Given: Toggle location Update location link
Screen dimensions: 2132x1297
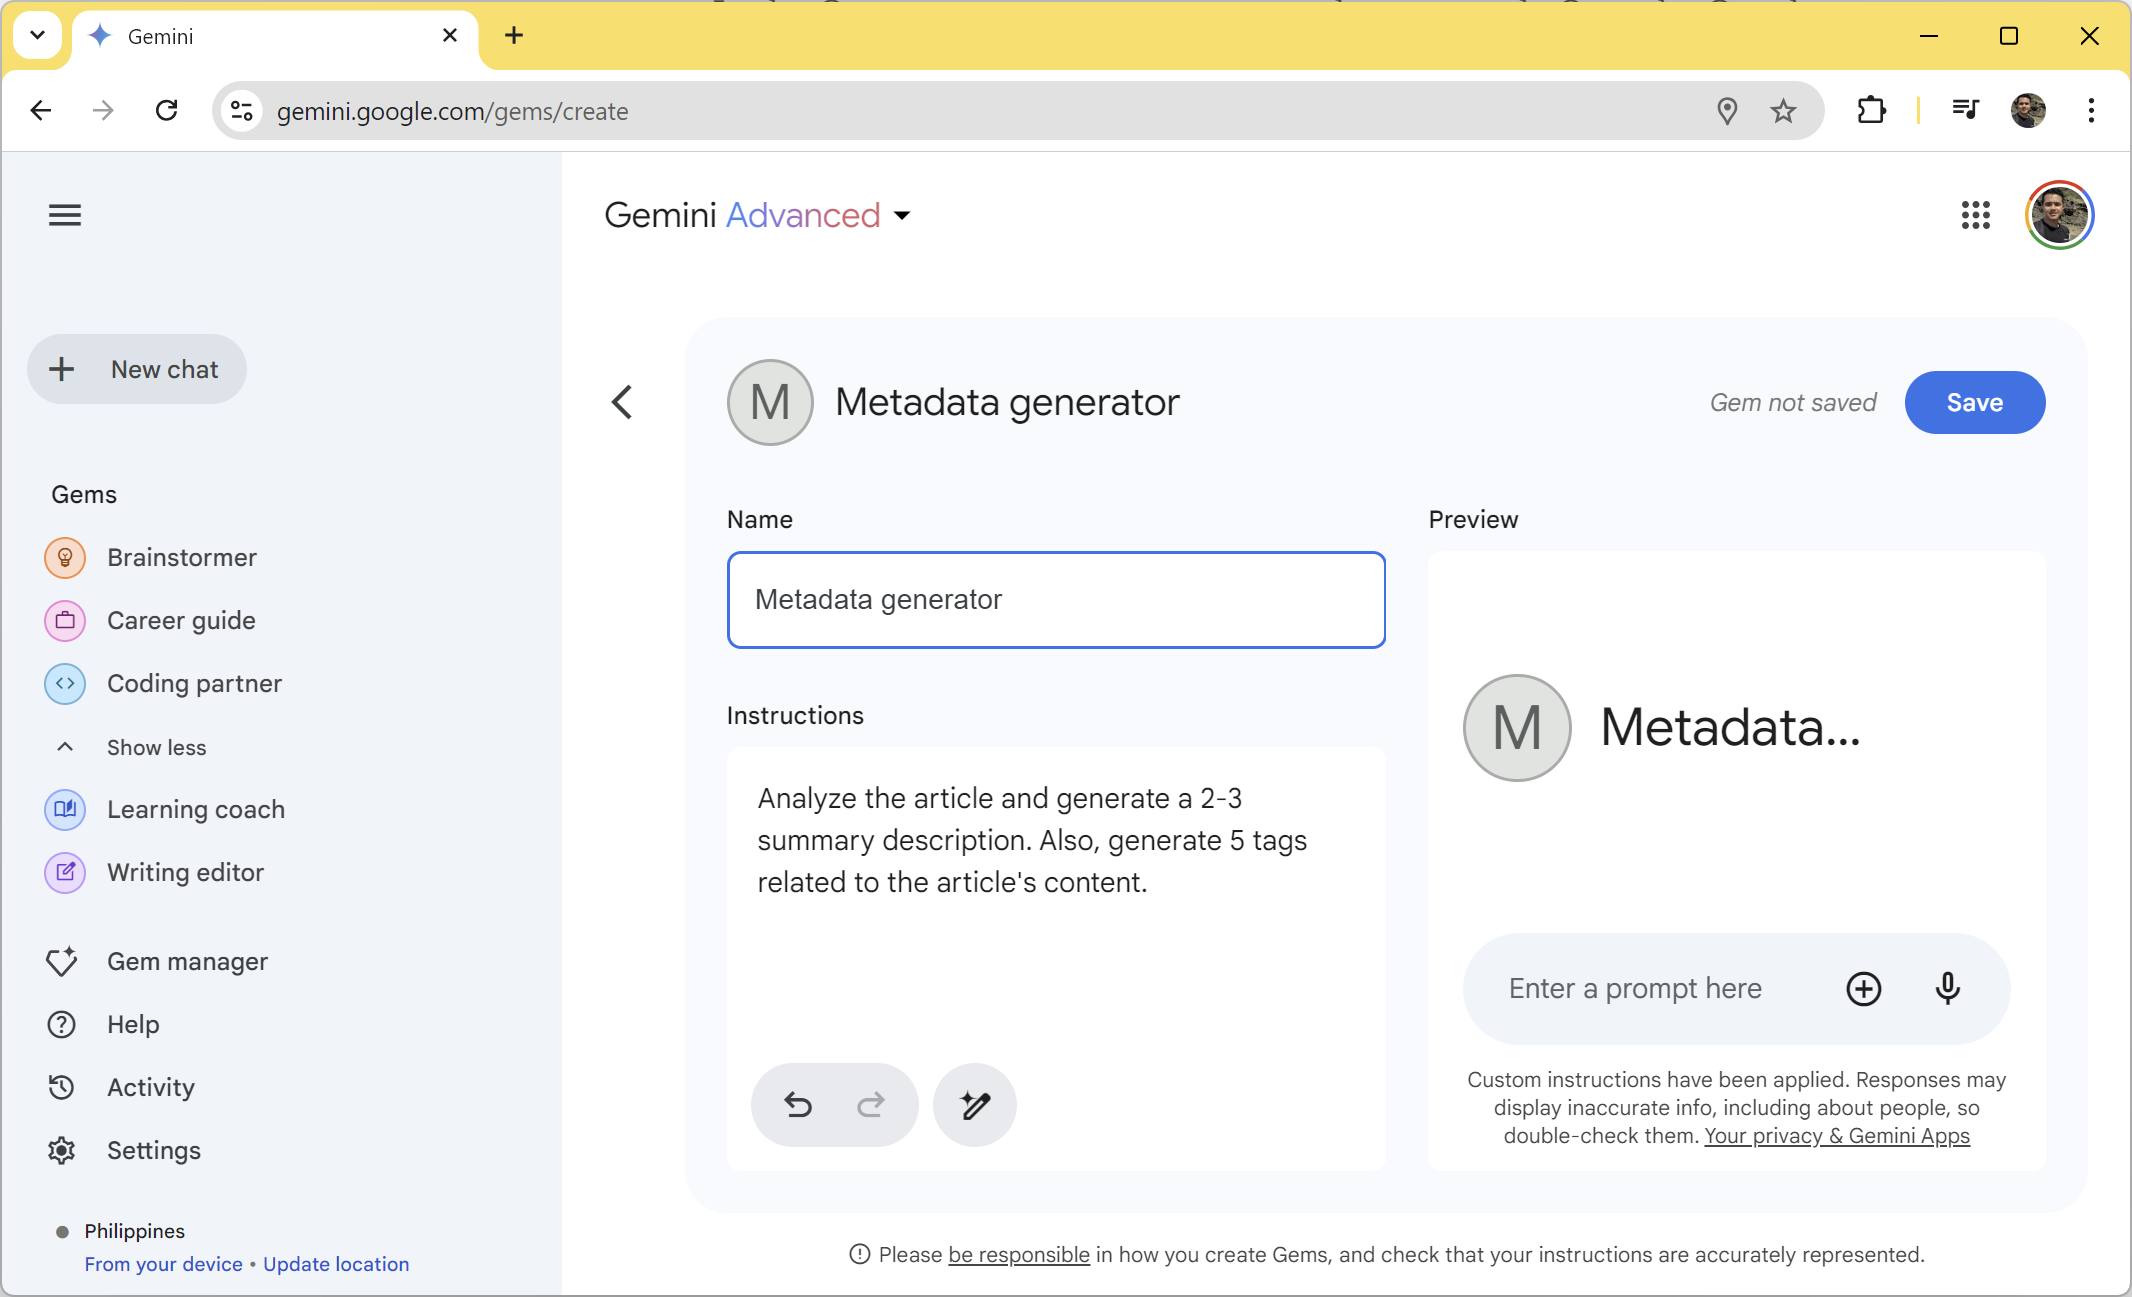Looking at the screenshot, I should tap(335, 1265).
